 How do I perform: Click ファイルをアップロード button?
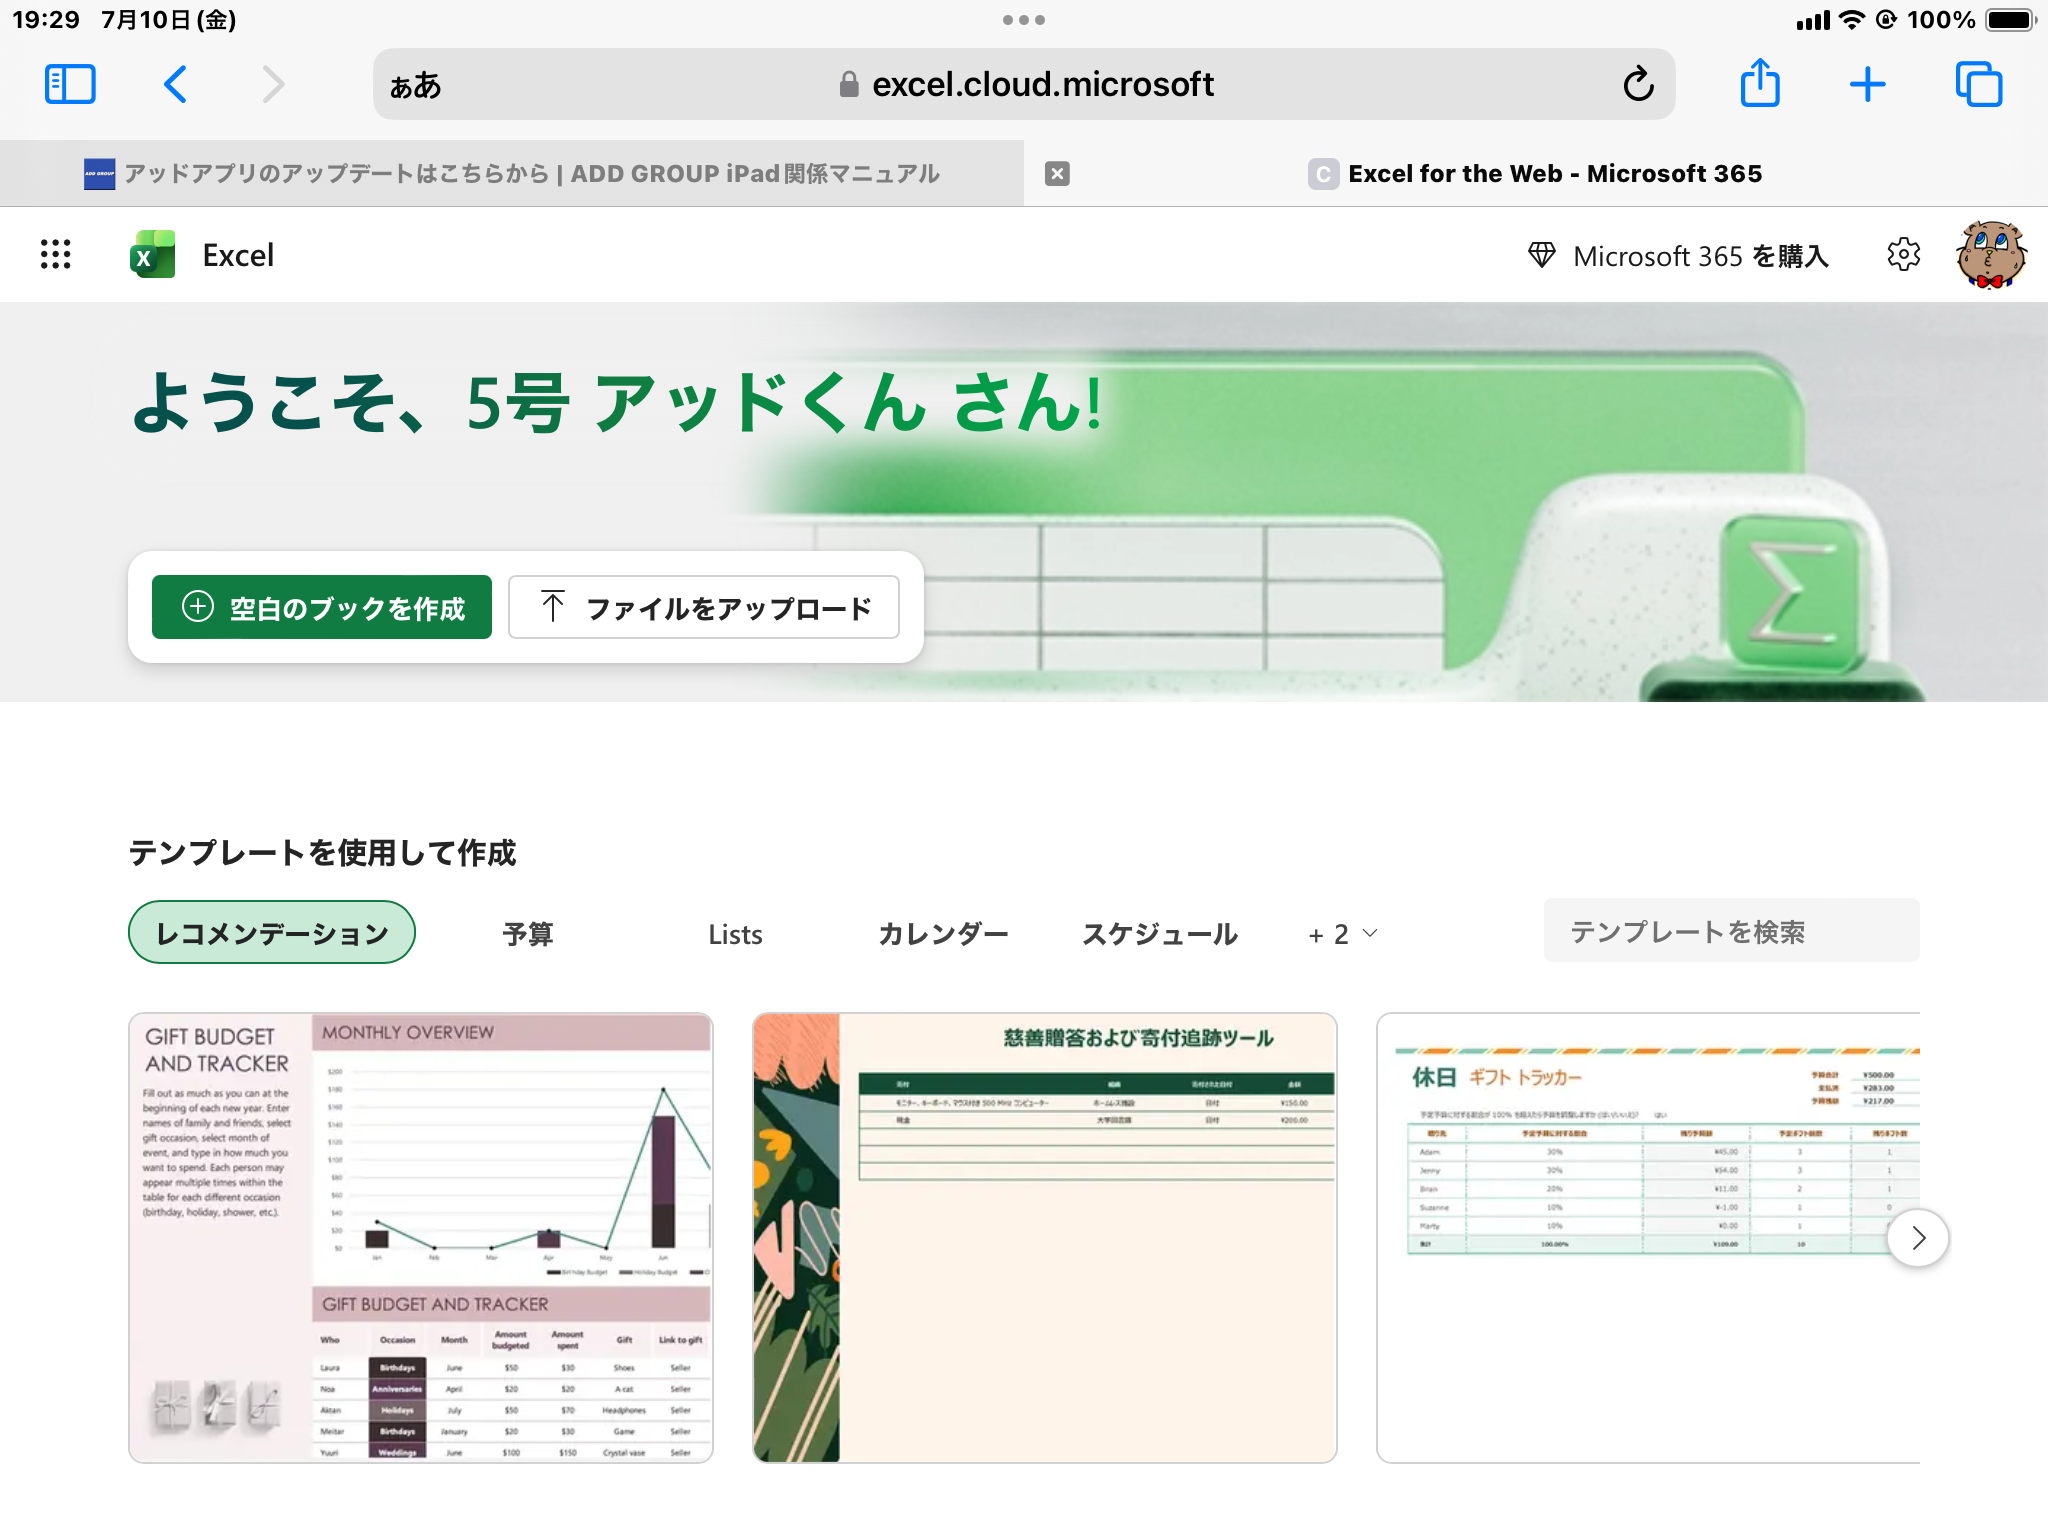(x=704, y=607)
